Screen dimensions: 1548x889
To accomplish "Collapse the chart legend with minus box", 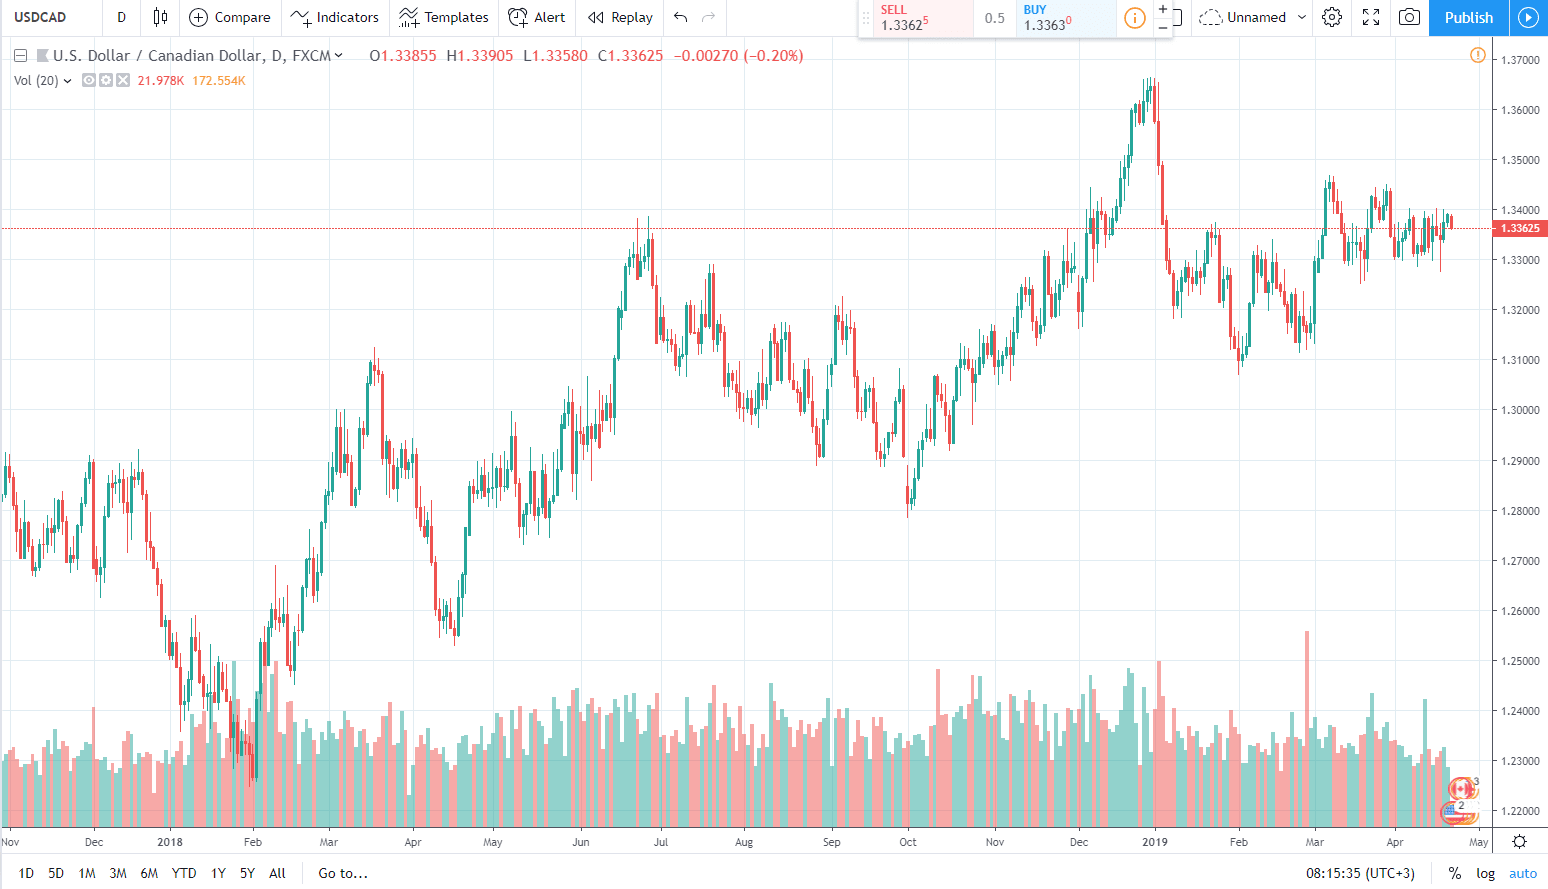I will [x=20, y=56].
